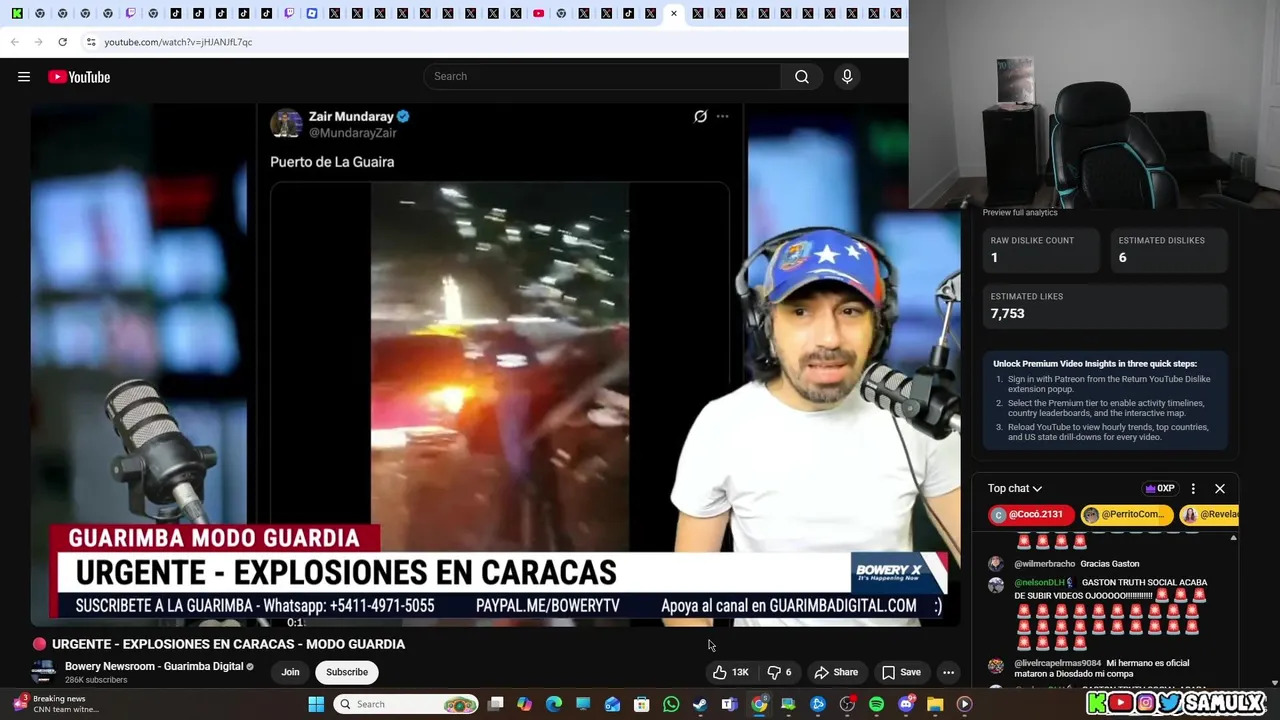This screenshot has width=1280, height=720.
Task: Select the Estimated Likes 7,753 card
Action: pyautogui.click(x=1104, y=306)
